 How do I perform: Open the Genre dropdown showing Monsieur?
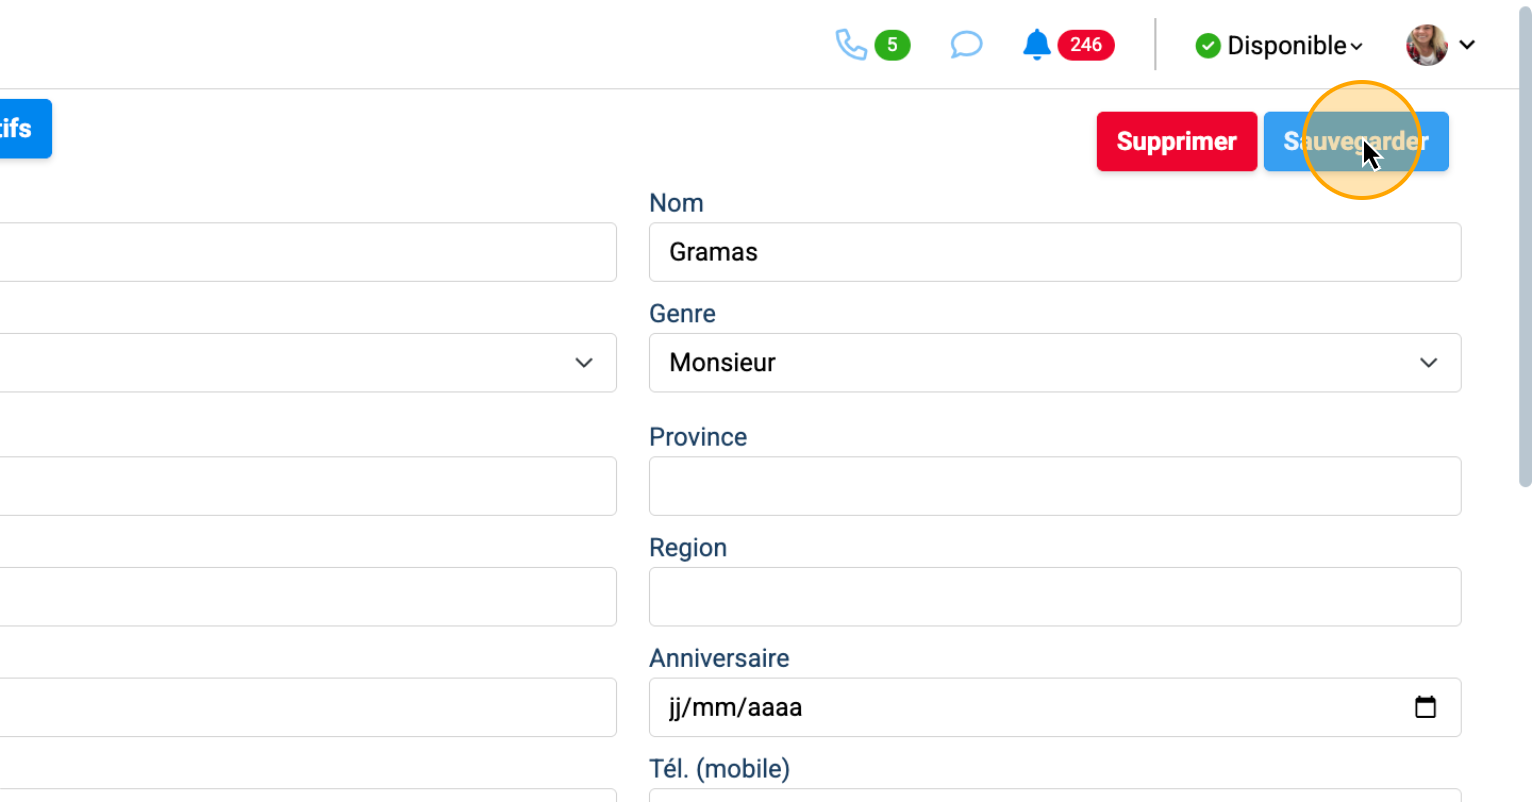[x=1054, y=363]
